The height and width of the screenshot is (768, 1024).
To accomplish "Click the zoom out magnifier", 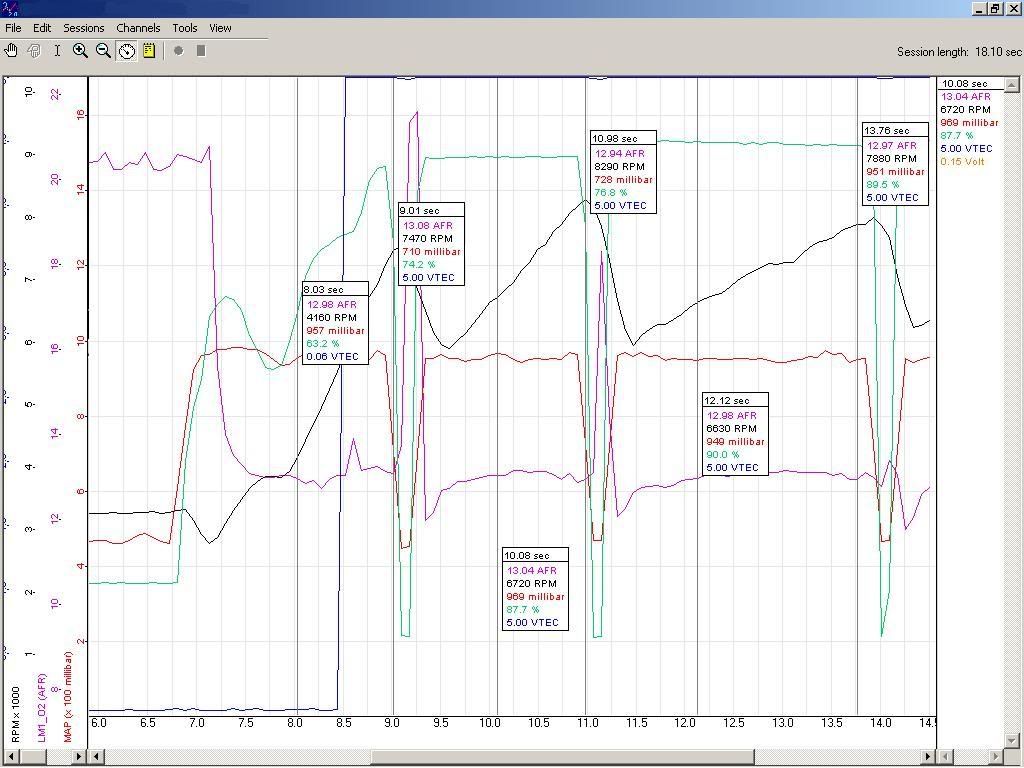I will 103,51.
